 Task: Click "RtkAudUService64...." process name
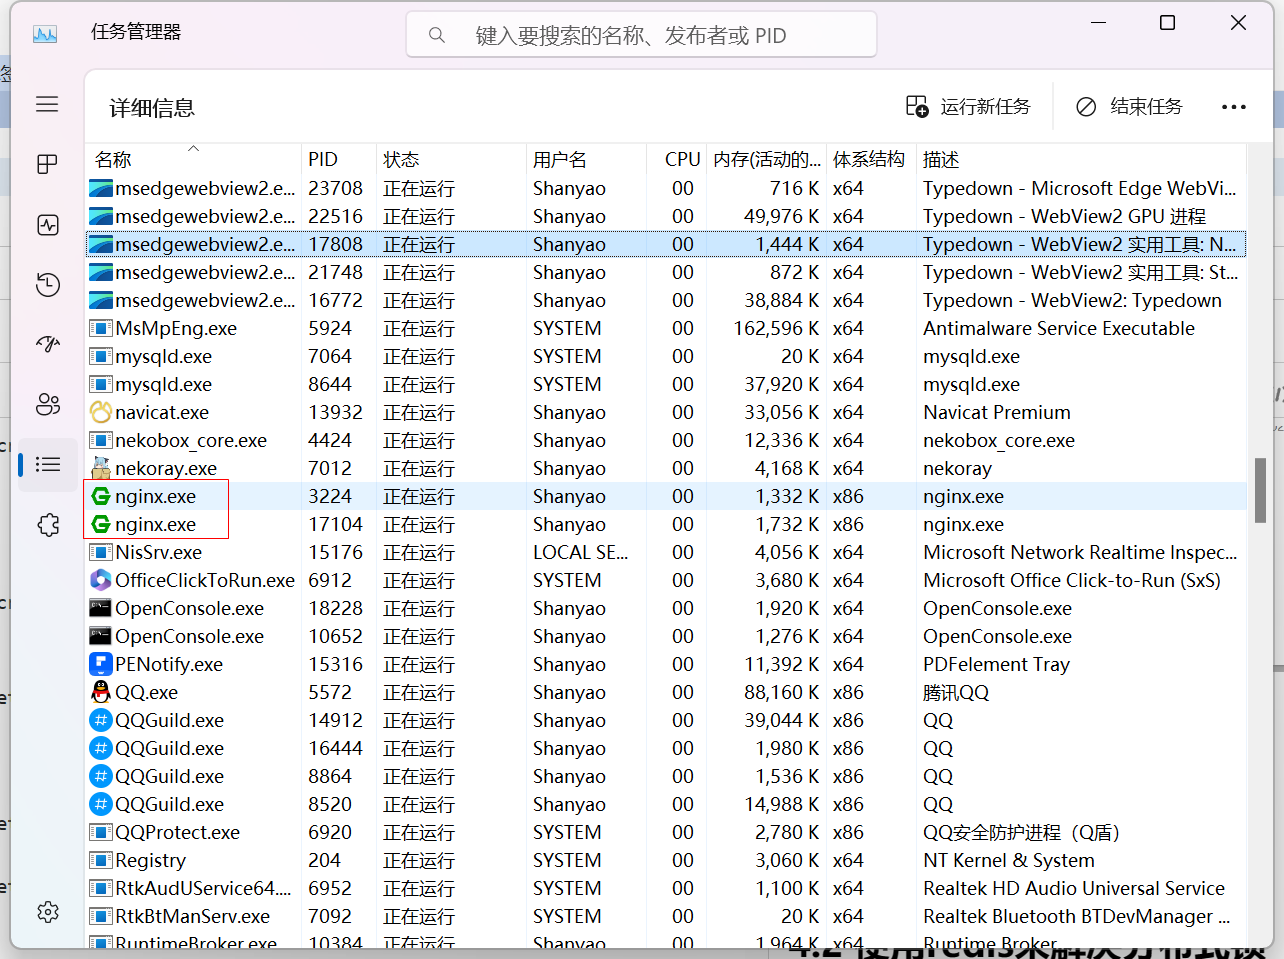point(203,888)
